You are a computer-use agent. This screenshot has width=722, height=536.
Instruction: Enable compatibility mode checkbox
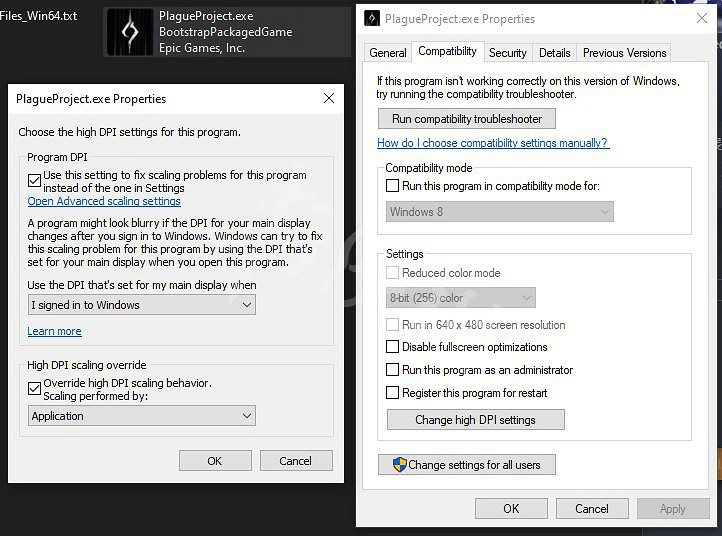point(393,186)
